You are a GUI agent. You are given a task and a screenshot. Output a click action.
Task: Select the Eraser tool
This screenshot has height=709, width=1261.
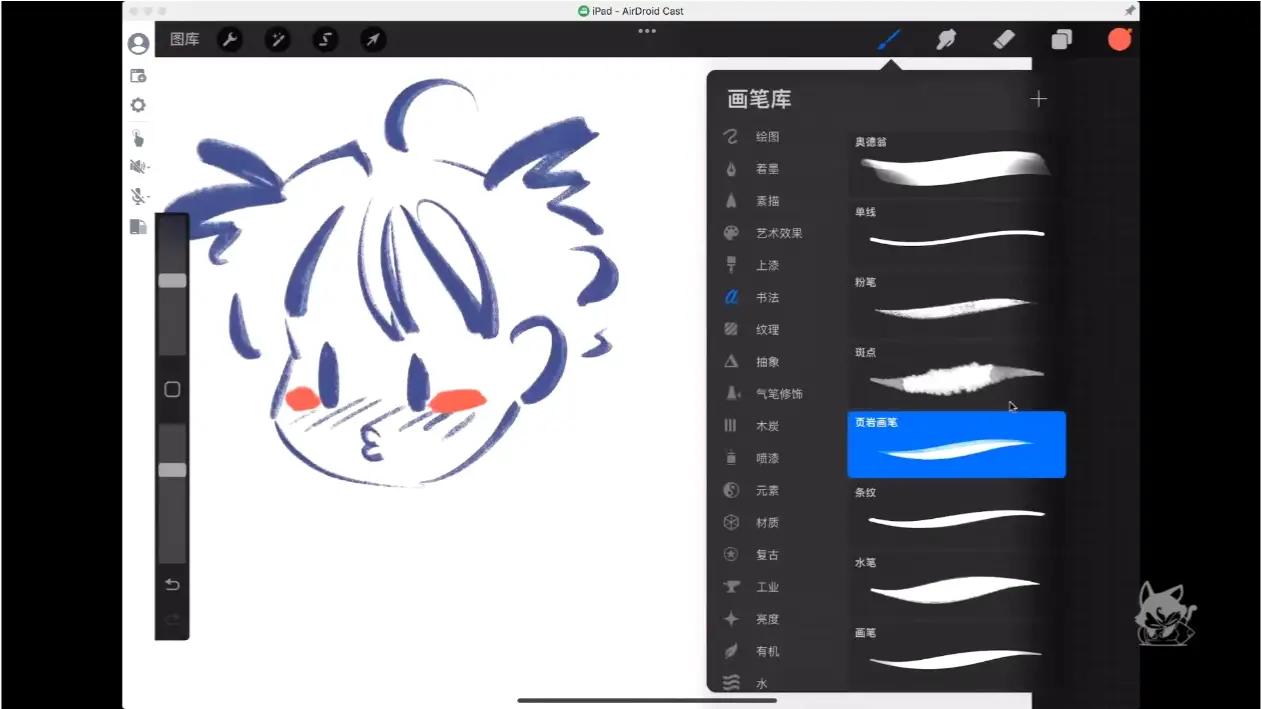tap(1003, 40)
